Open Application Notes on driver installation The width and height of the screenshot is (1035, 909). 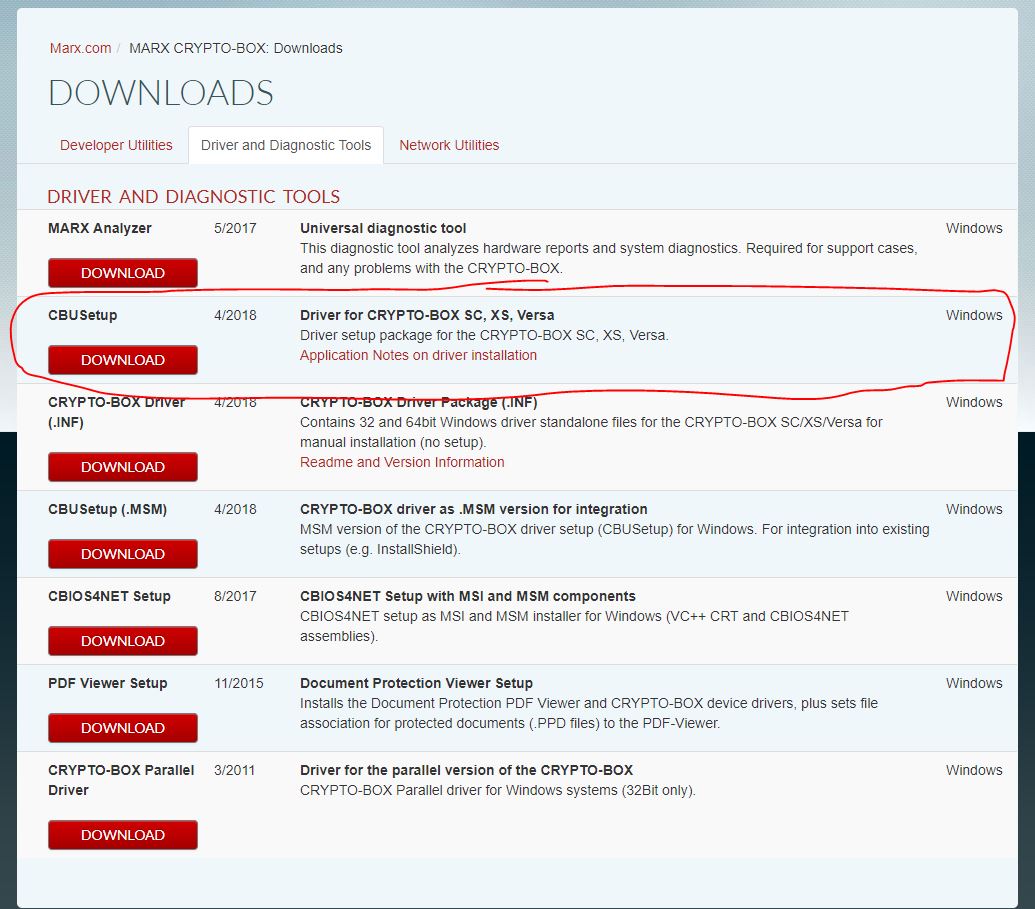point(418,355)
